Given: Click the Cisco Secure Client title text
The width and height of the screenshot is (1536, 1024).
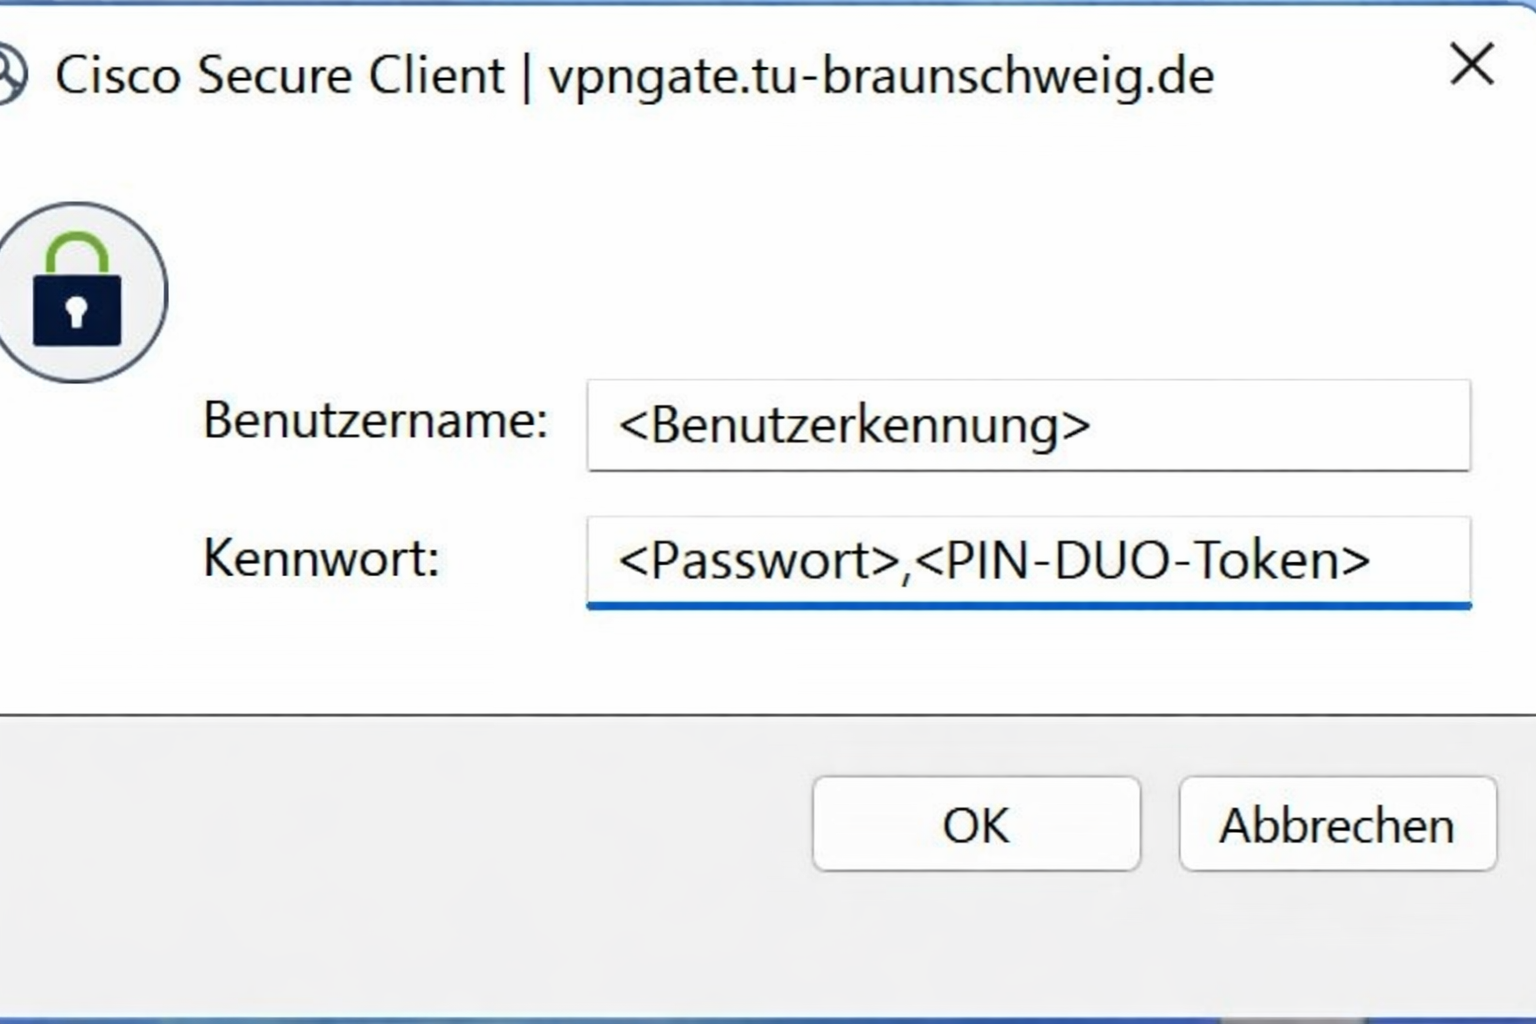Looking at the screenshot, I should pyautogui.click(x=280, y=76).
